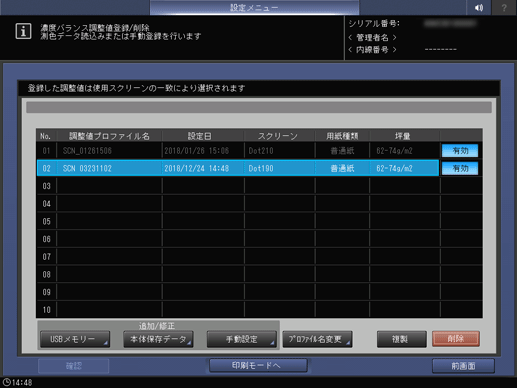The width and height of the screenshot is (517, 388).
Task: Toggle 有効 for profile SCN_01261506
Action: click(x=460, y=151)
